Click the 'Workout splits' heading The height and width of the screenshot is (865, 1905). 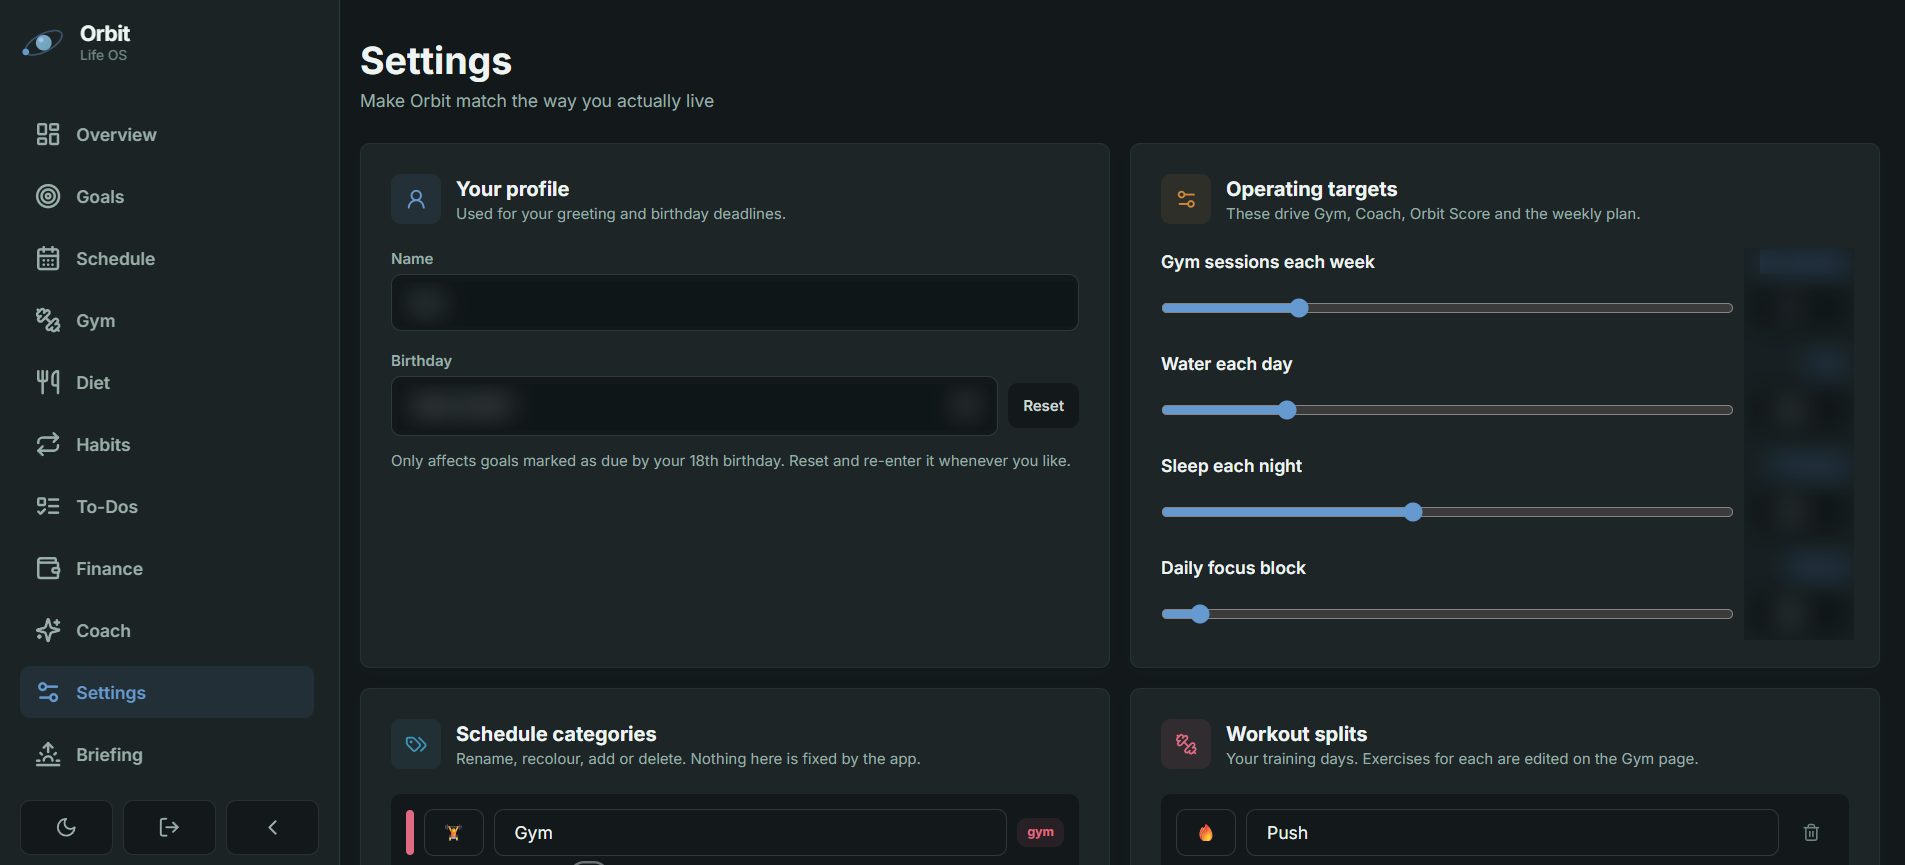(1296, 734)
